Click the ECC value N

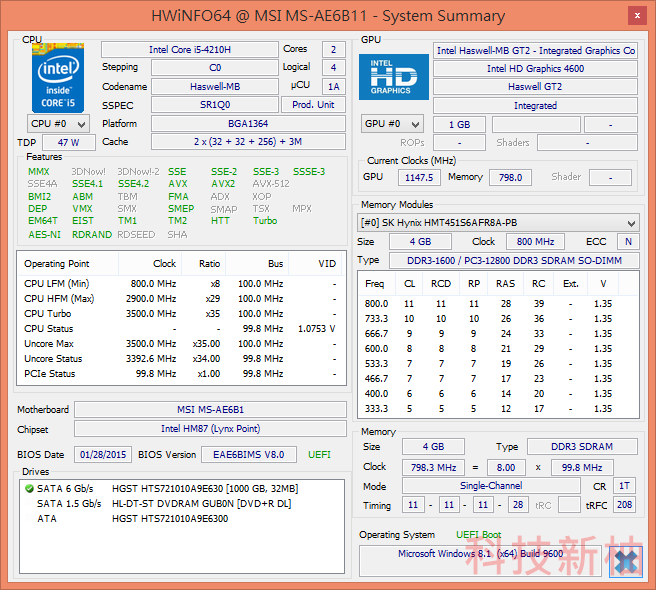tap(628, 241)
